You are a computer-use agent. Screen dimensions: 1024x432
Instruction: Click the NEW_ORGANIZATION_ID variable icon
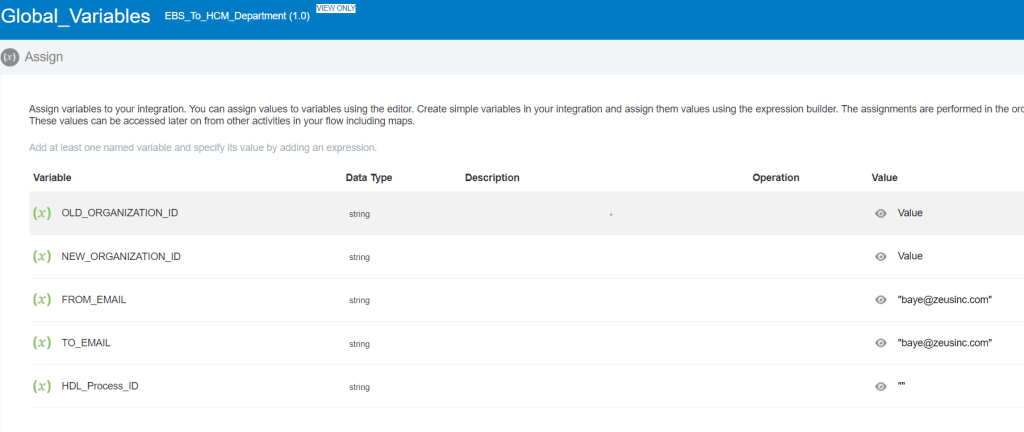pos(42,256)
